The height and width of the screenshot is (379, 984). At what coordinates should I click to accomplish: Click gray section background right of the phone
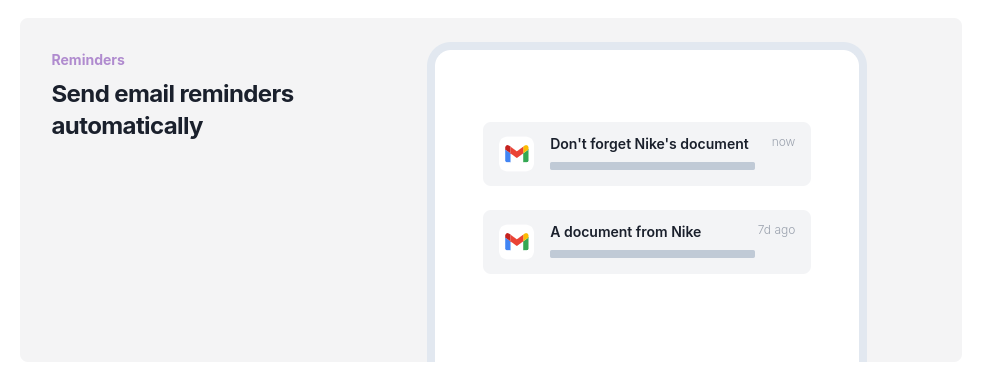pyautogui.click(x=913, y=188)
